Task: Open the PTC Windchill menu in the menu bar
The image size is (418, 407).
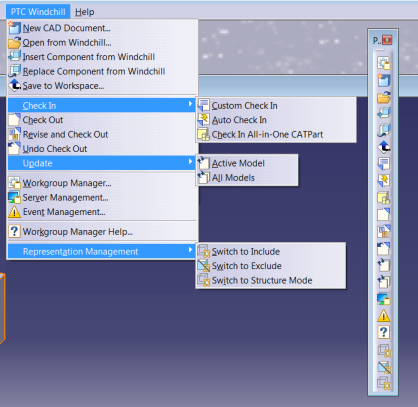Action: tap(38, 12)
